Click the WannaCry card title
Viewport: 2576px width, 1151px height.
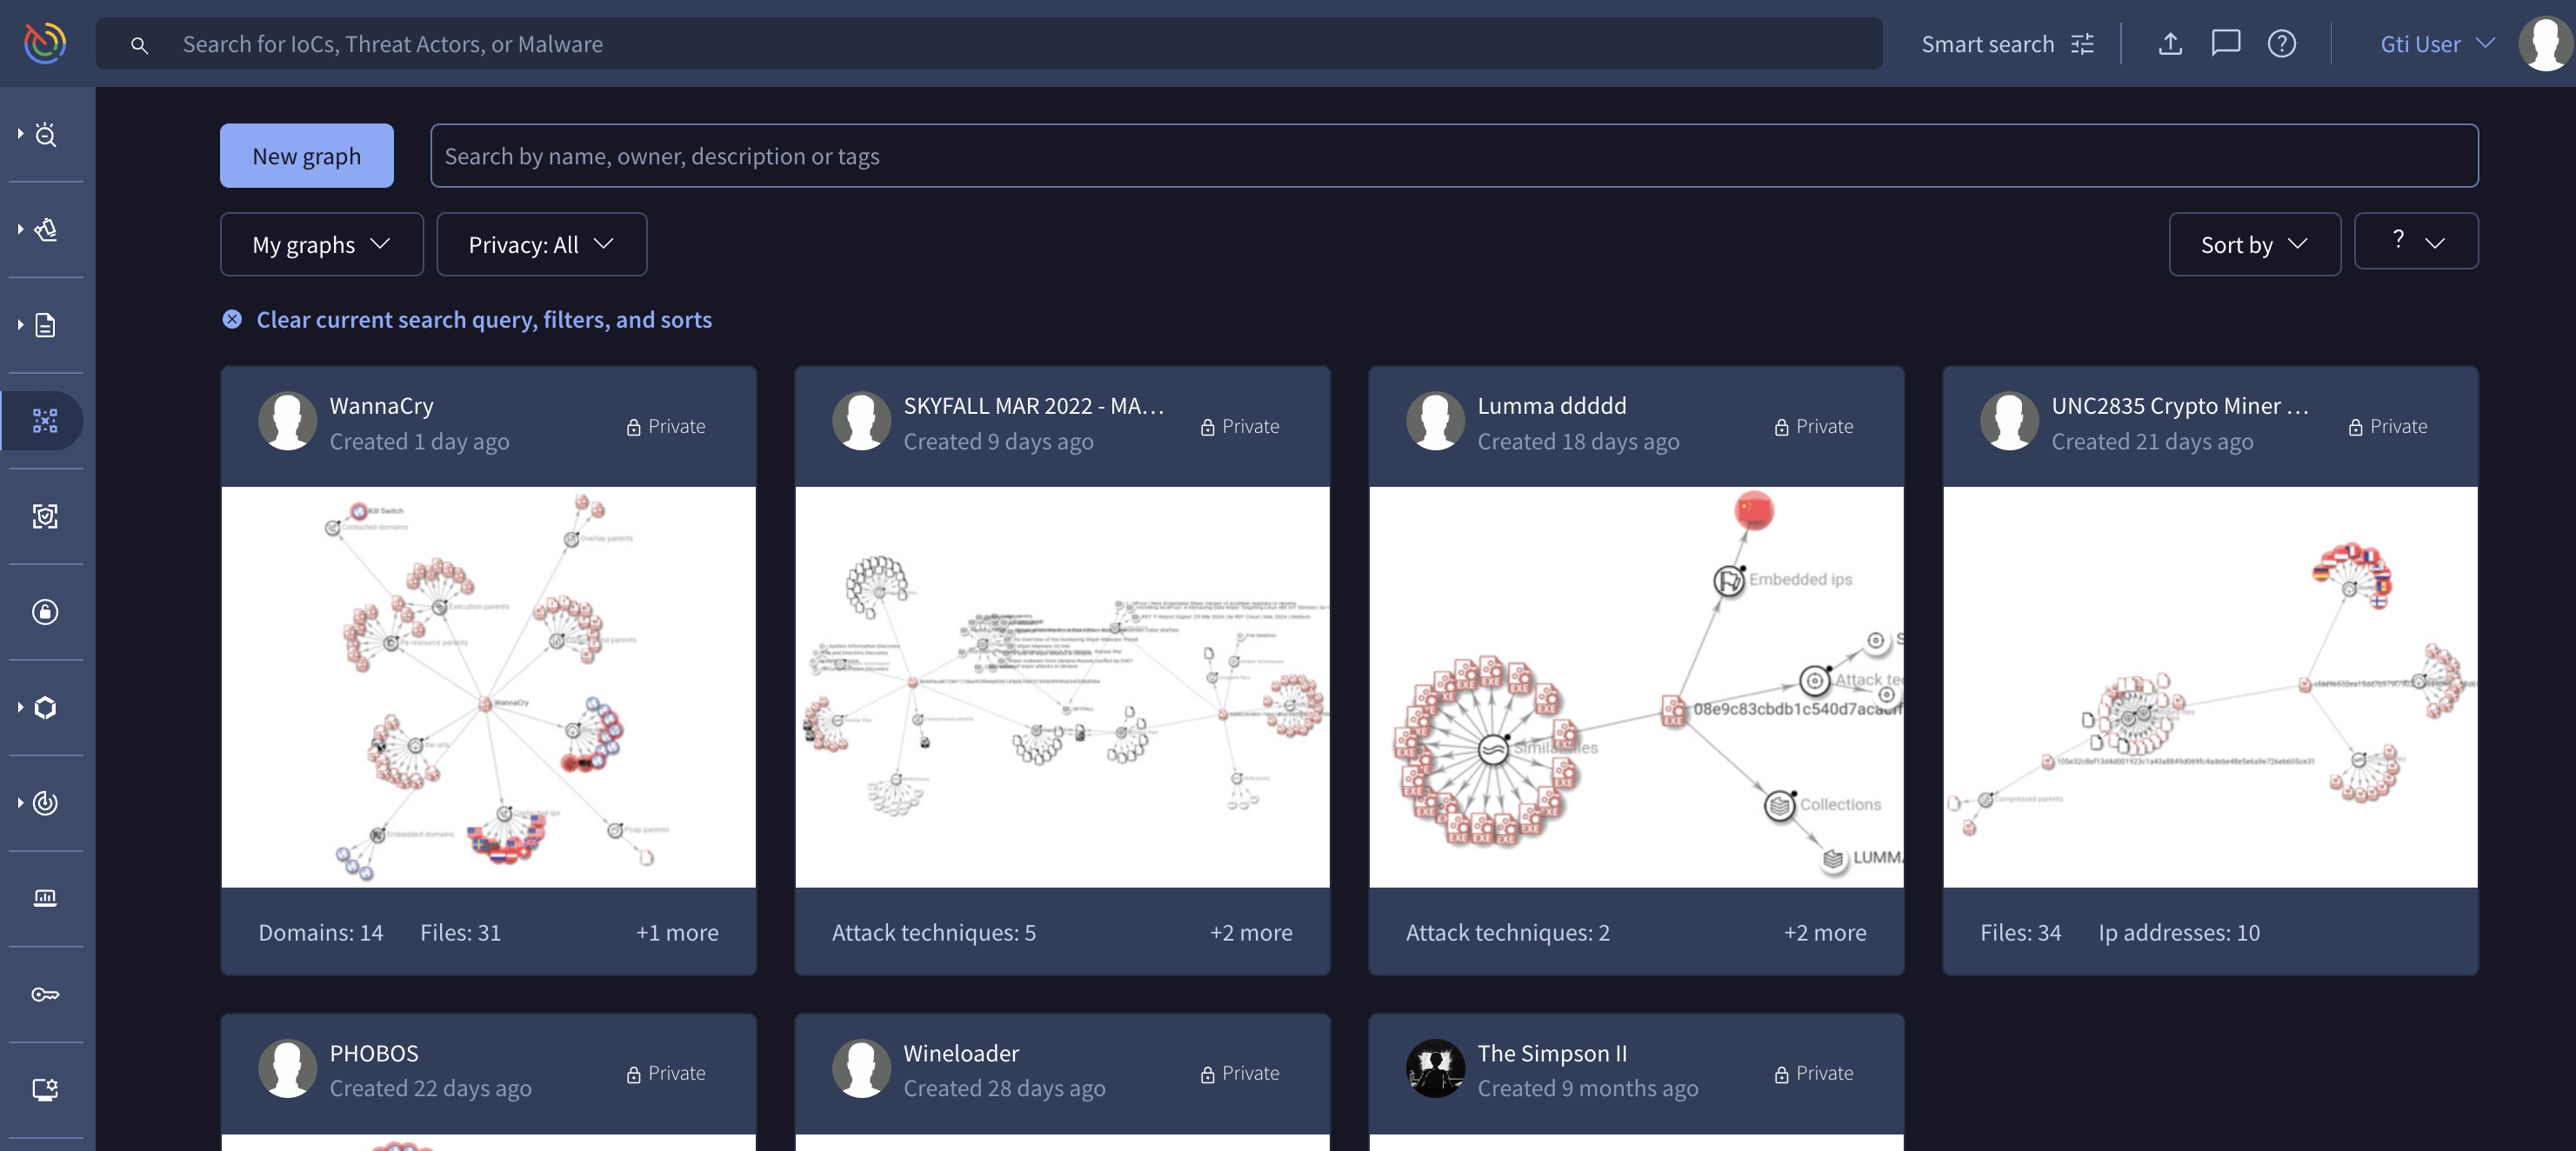pos(381,405)
